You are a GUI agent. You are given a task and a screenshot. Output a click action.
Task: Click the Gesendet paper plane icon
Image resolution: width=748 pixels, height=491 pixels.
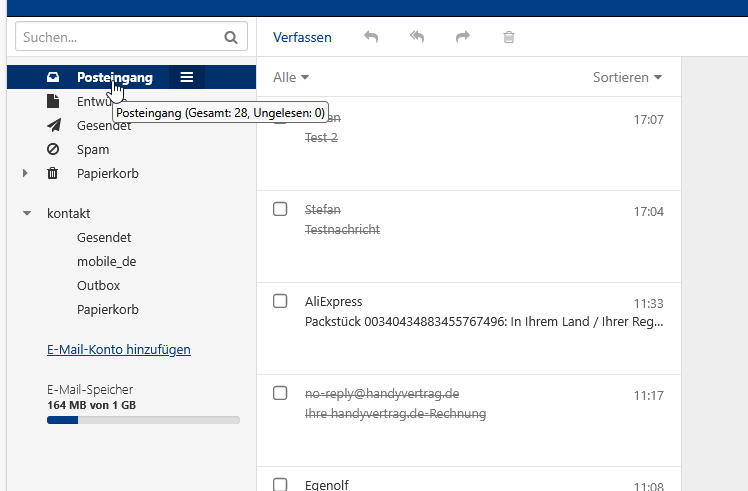[x=53, y=125]
